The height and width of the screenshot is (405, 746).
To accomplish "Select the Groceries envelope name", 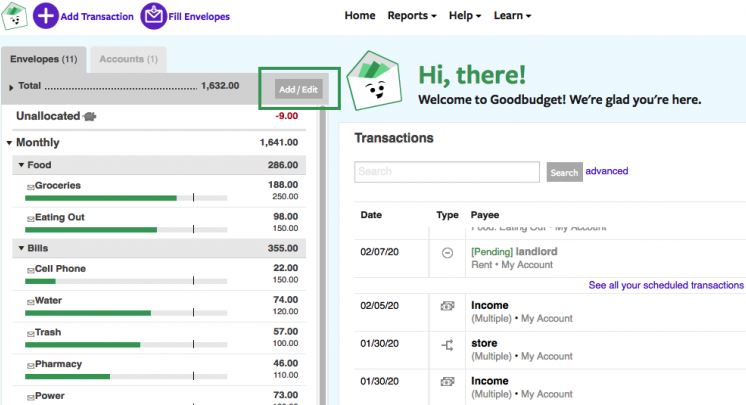I will [58, 186].
